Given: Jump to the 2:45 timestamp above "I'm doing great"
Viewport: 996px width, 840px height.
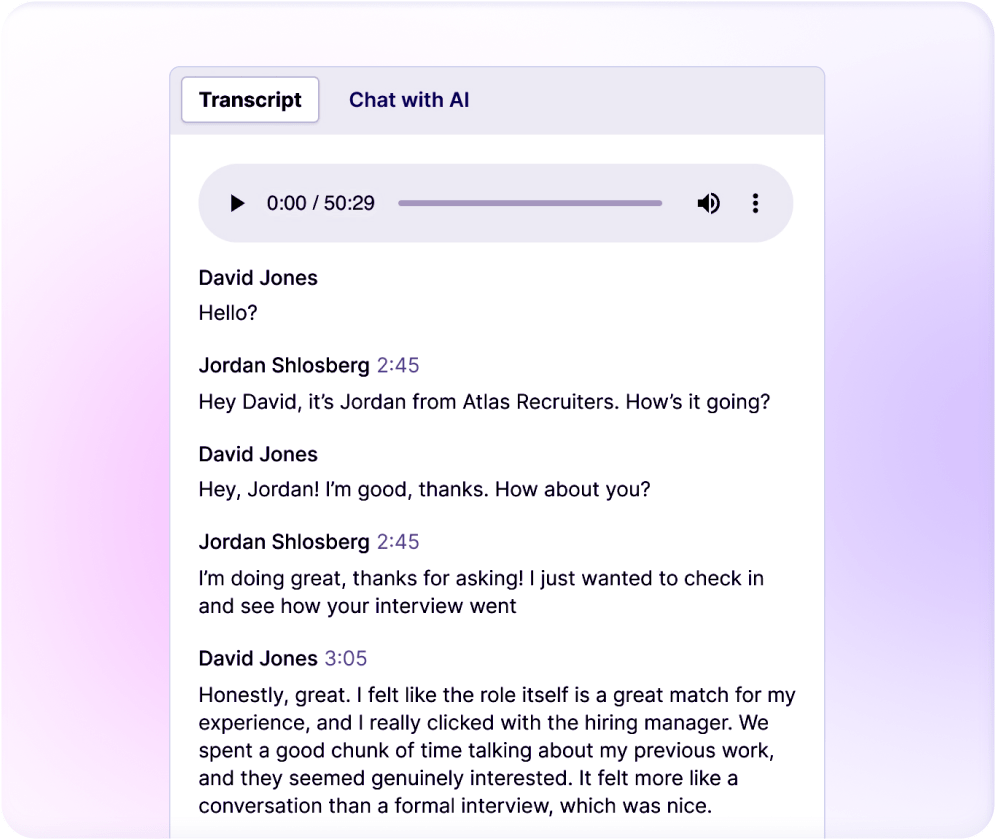Looking at the screenshot, I should 398,542.
